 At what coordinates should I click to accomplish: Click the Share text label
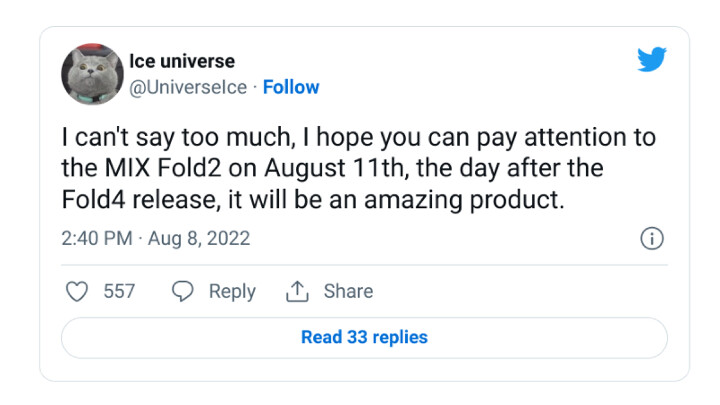[x=348, y=291]
